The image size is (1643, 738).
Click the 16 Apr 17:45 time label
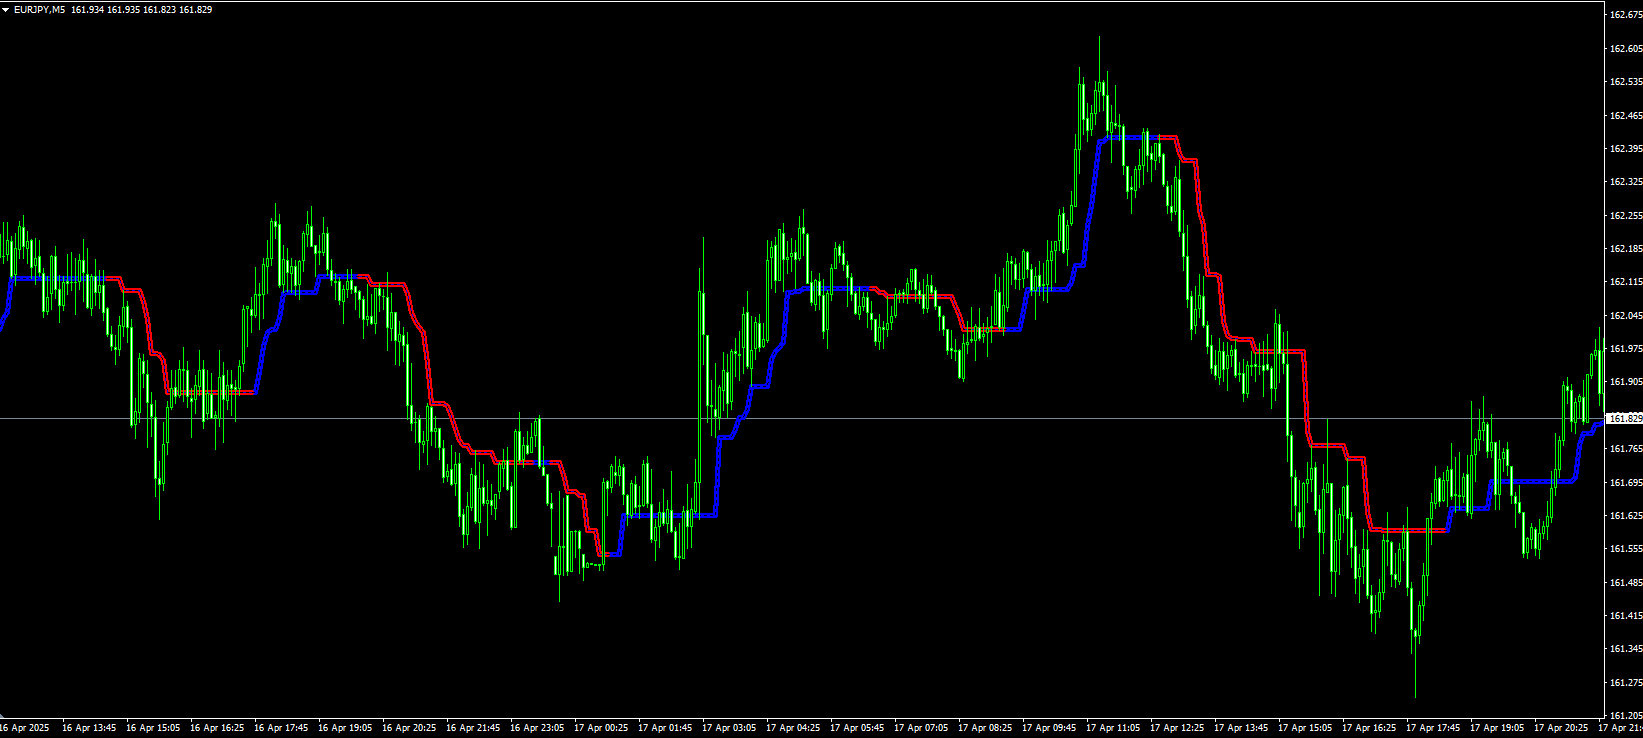tap(281, 728)
